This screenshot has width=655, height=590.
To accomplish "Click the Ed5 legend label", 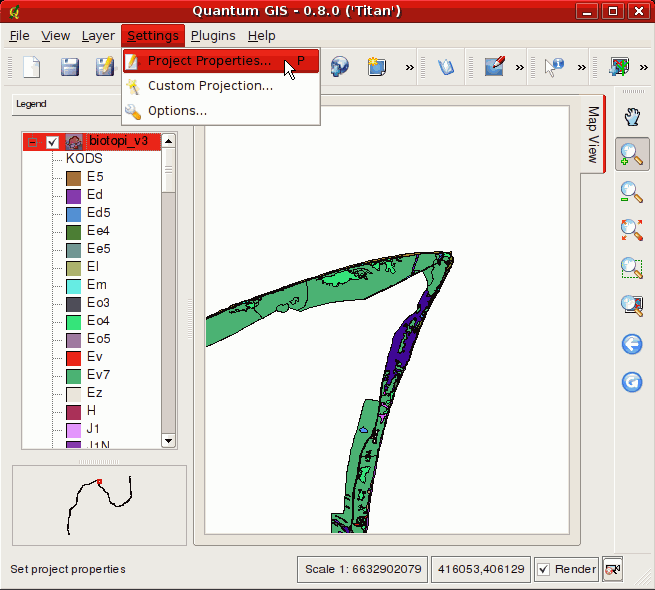I will (99, 213).
